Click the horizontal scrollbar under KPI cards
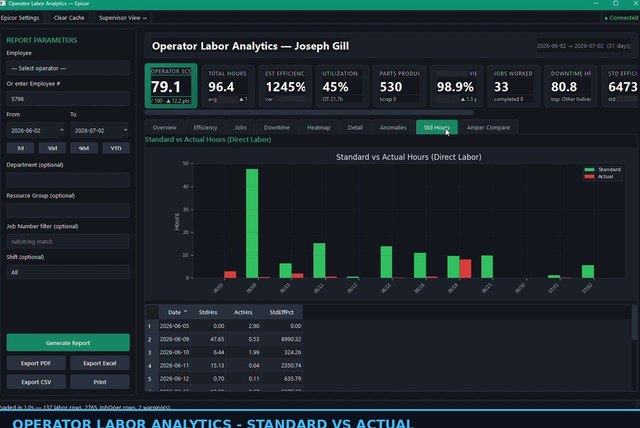The height and width of the screenshot is (428, 640). (309, 112)
